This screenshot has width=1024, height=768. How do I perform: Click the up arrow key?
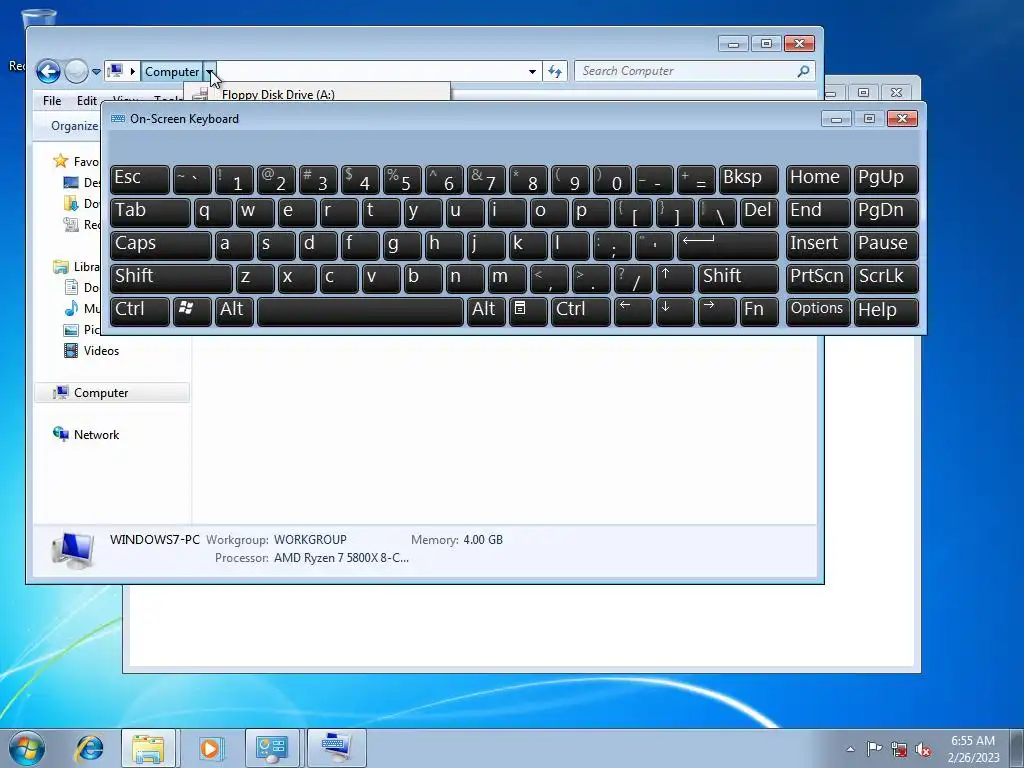pos(675,278)
